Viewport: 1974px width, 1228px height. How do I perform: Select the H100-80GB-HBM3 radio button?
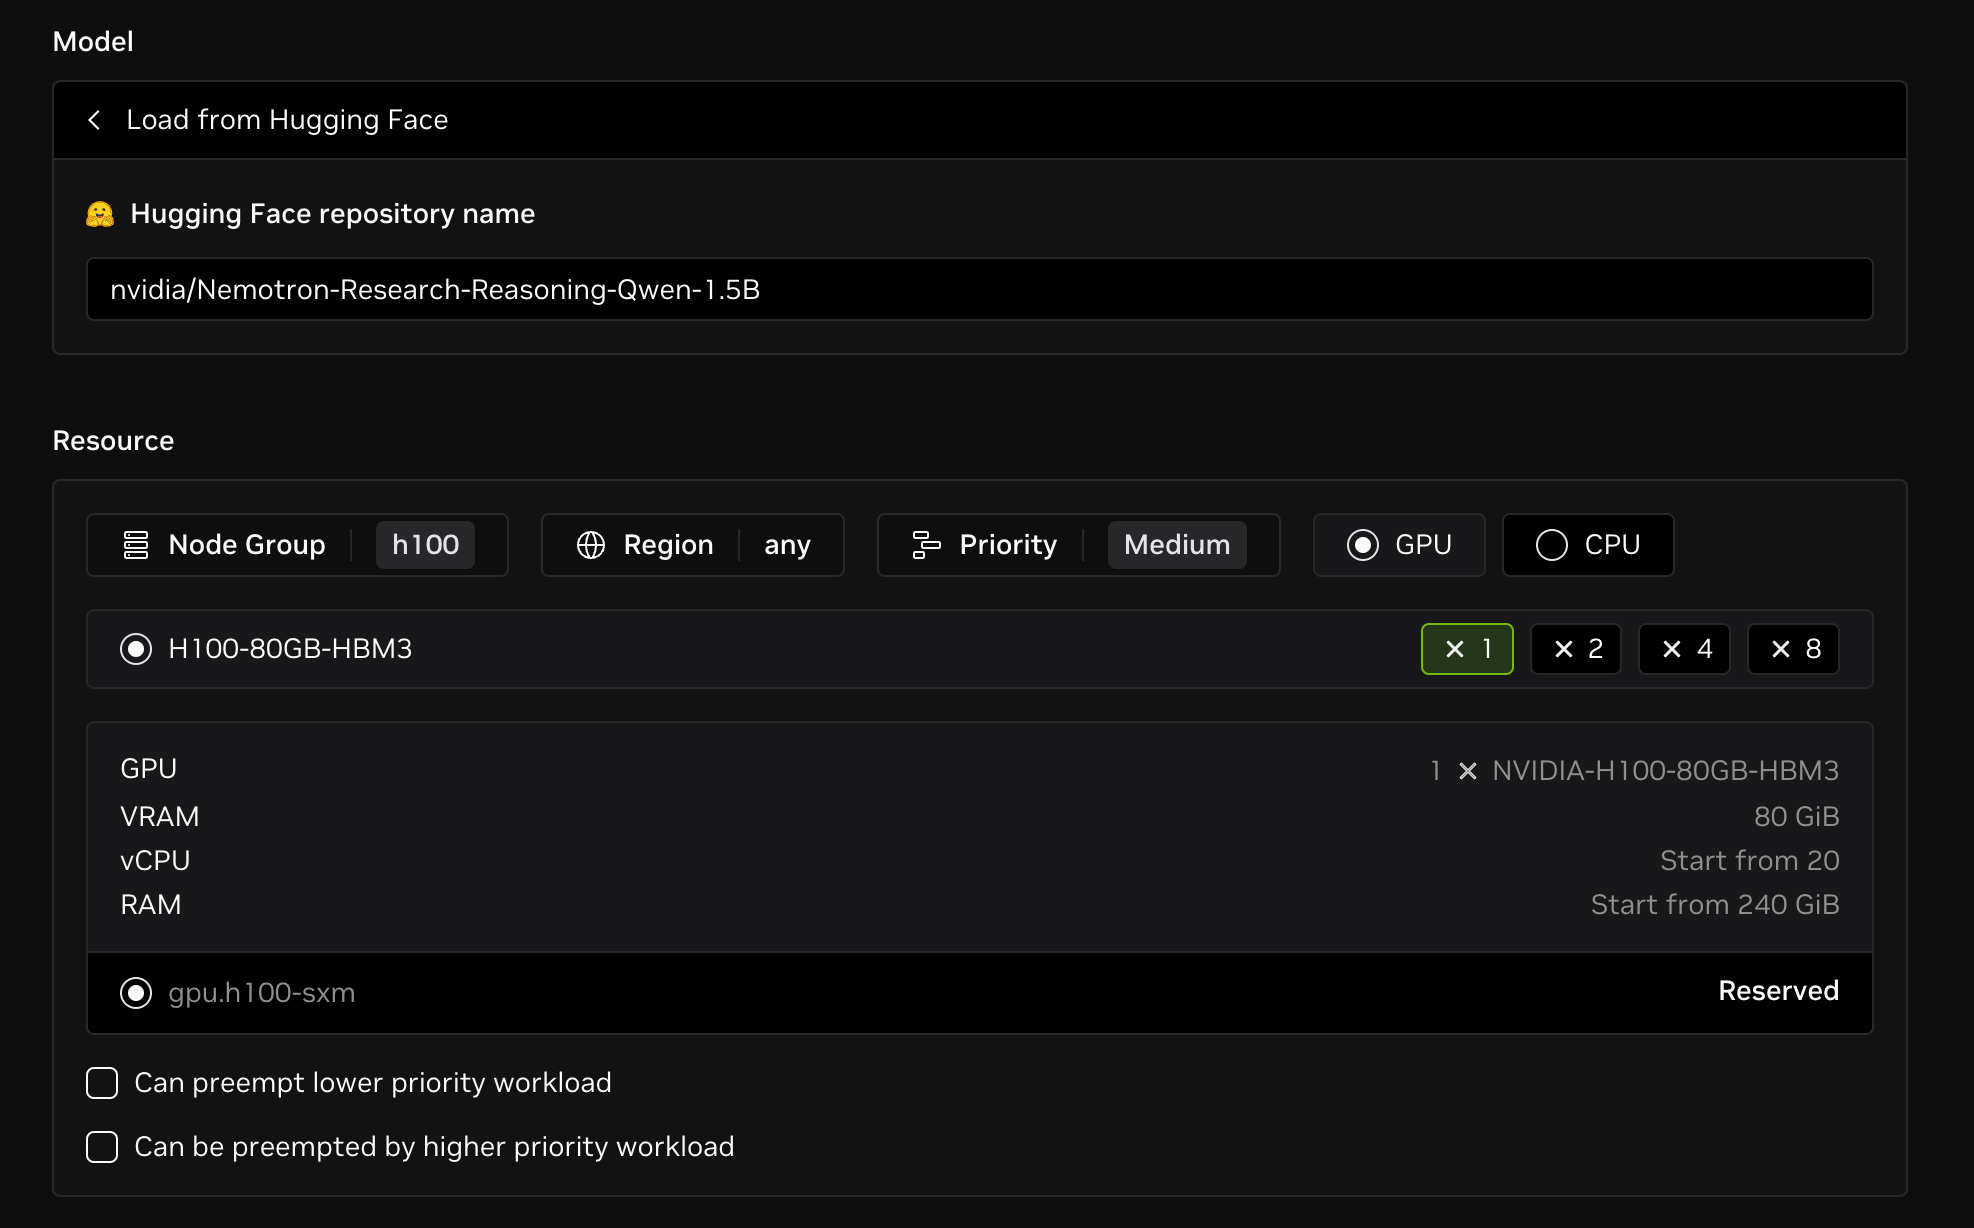[136, 649]
